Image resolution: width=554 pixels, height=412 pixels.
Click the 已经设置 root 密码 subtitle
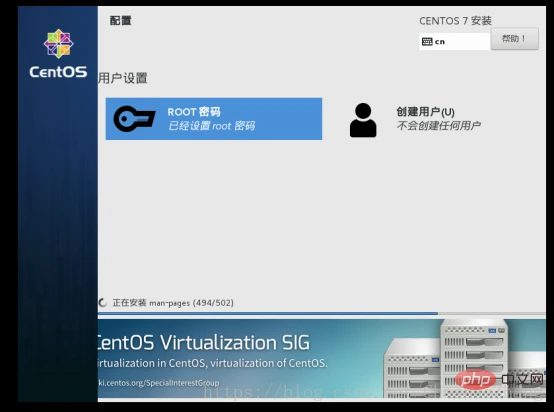(211, 126)
